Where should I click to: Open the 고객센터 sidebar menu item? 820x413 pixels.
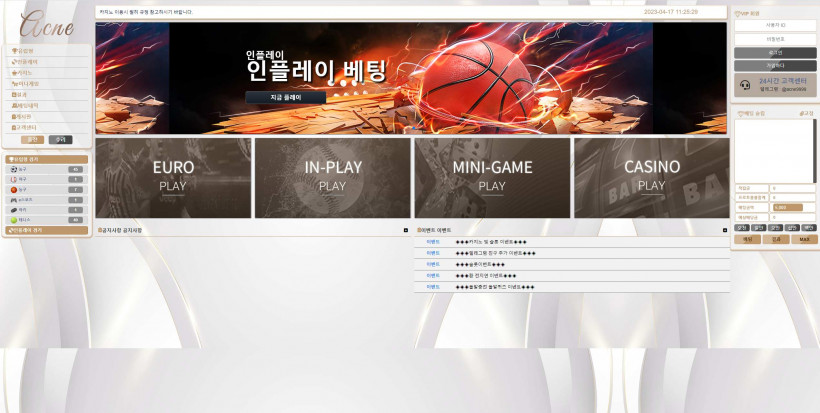point(48,128)
